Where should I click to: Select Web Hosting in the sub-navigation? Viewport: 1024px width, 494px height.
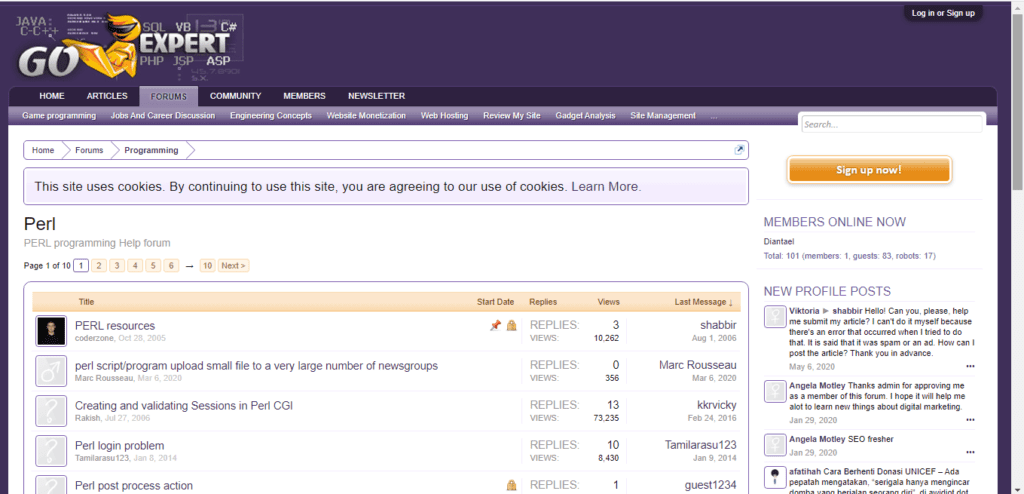pyautogui.click(x=444, y=116)
